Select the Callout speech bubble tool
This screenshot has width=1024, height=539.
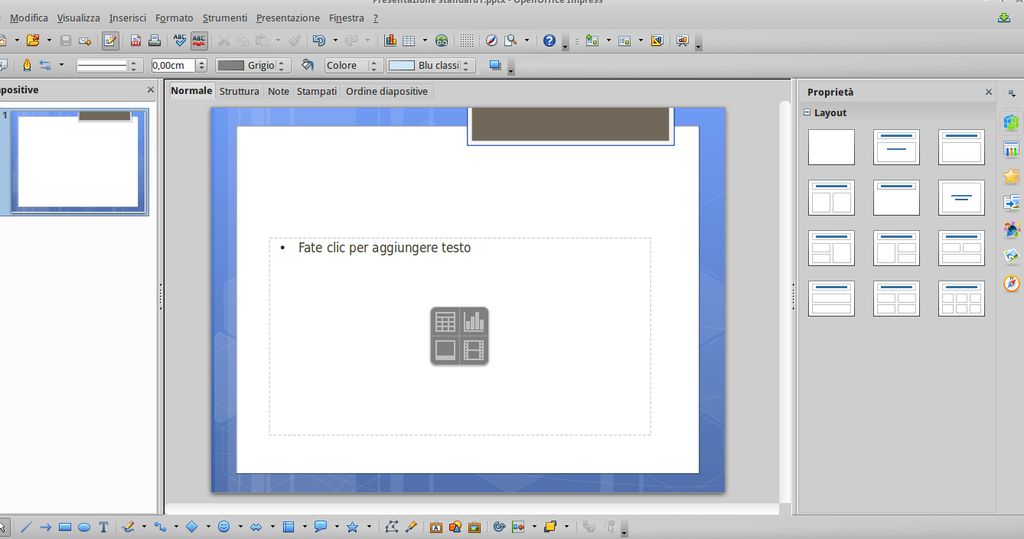pos(321,527)
